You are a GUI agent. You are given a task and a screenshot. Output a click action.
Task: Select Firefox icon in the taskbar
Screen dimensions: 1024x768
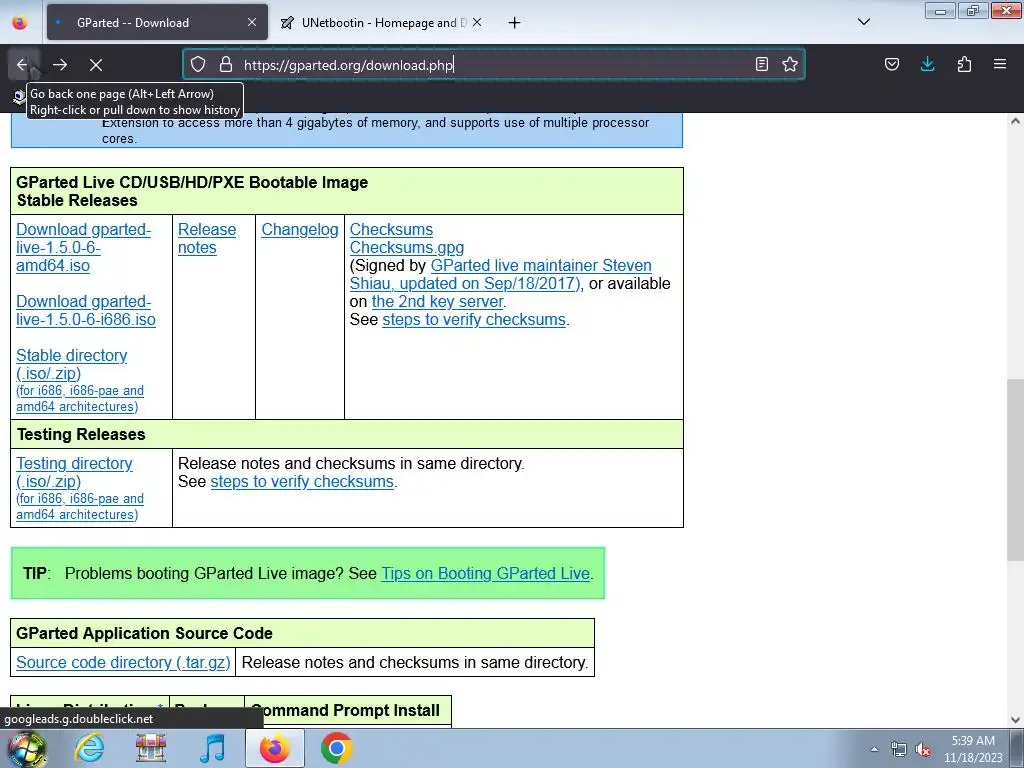click(x=274, y=748)
